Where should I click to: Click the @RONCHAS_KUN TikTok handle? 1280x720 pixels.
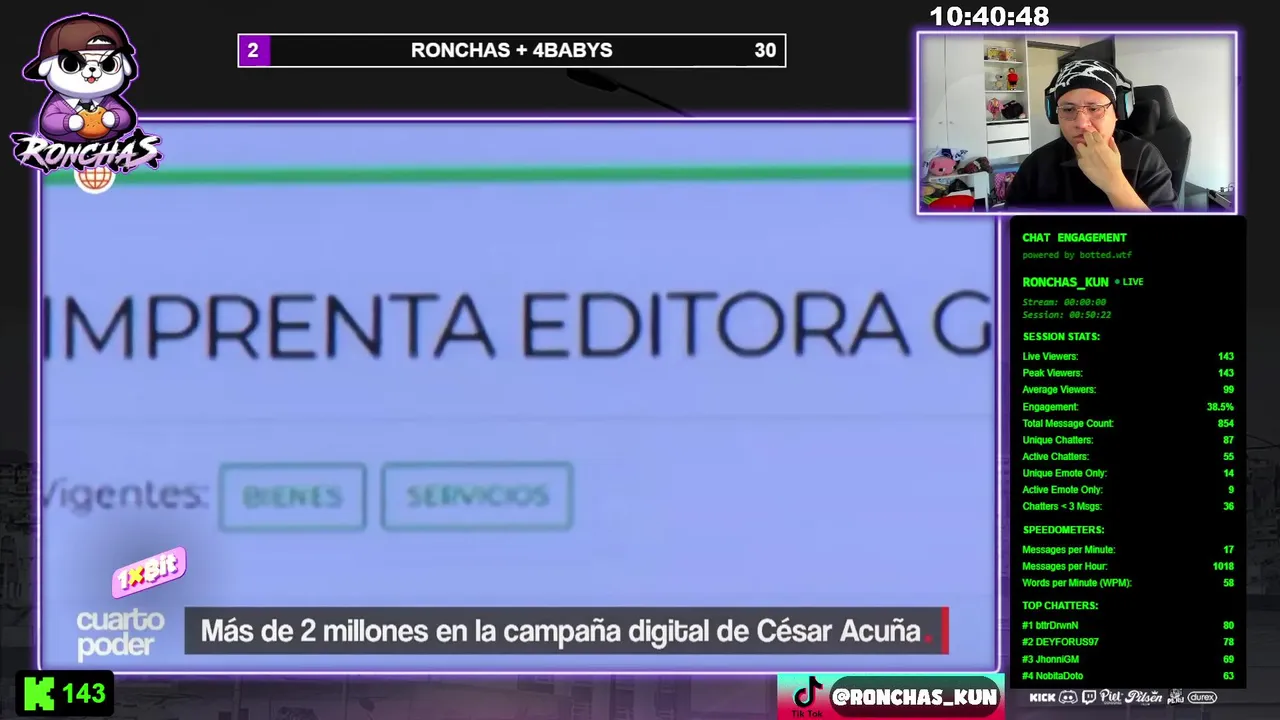[914, 697]
